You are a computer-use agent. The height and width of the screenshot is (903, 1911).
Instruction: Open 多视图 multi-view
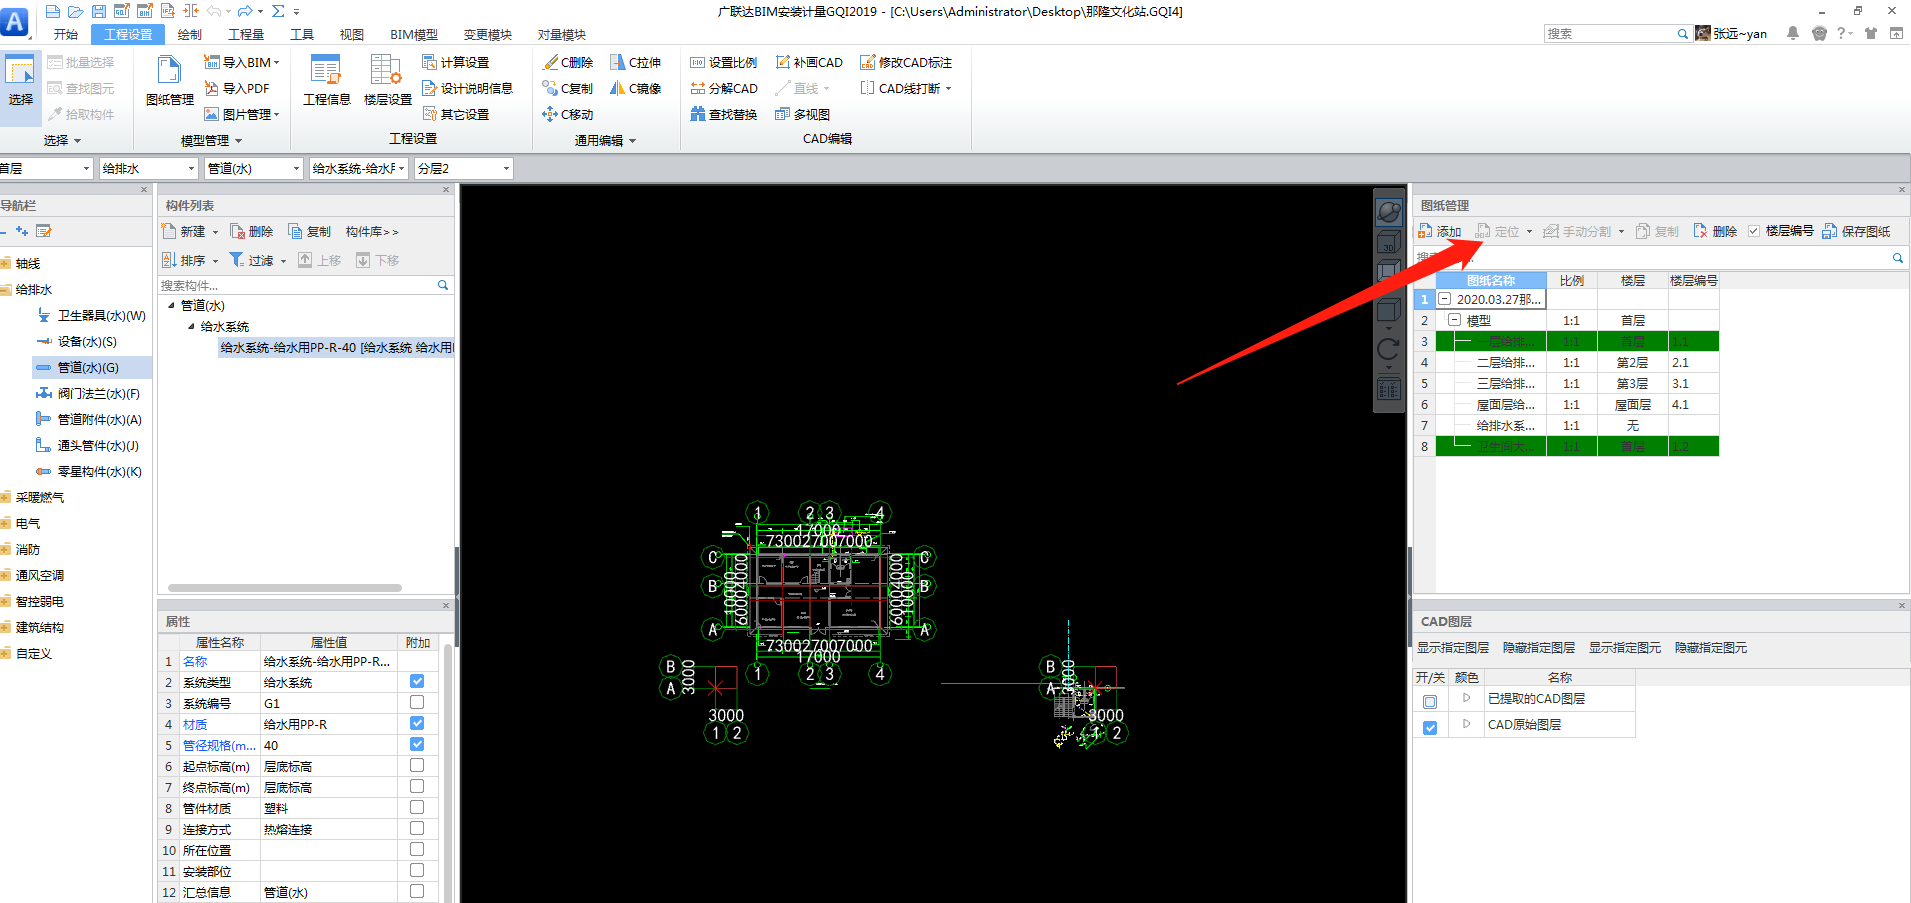[802, 114]
